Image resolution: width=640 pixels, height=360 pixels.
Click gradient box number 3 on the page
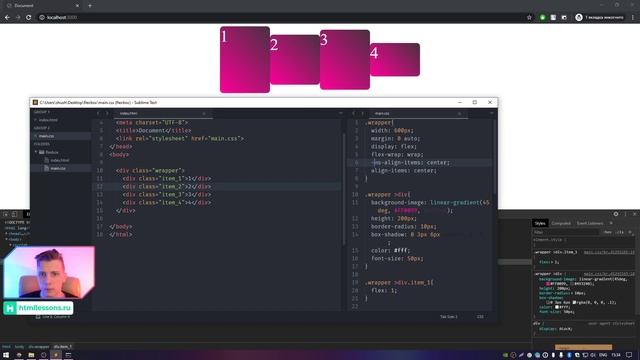(x=345, y=60)
